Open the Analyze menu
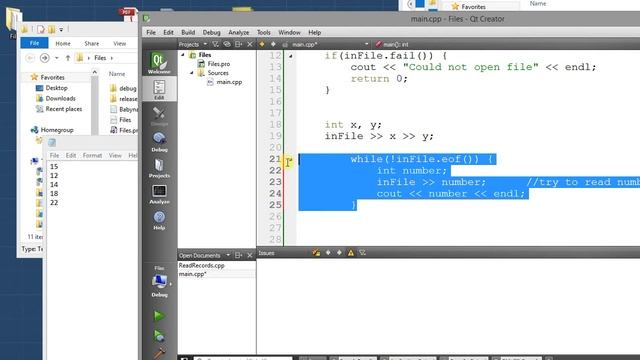Image resolution: width=640 pixels, height=360 pixels. (x=238, y=32)
